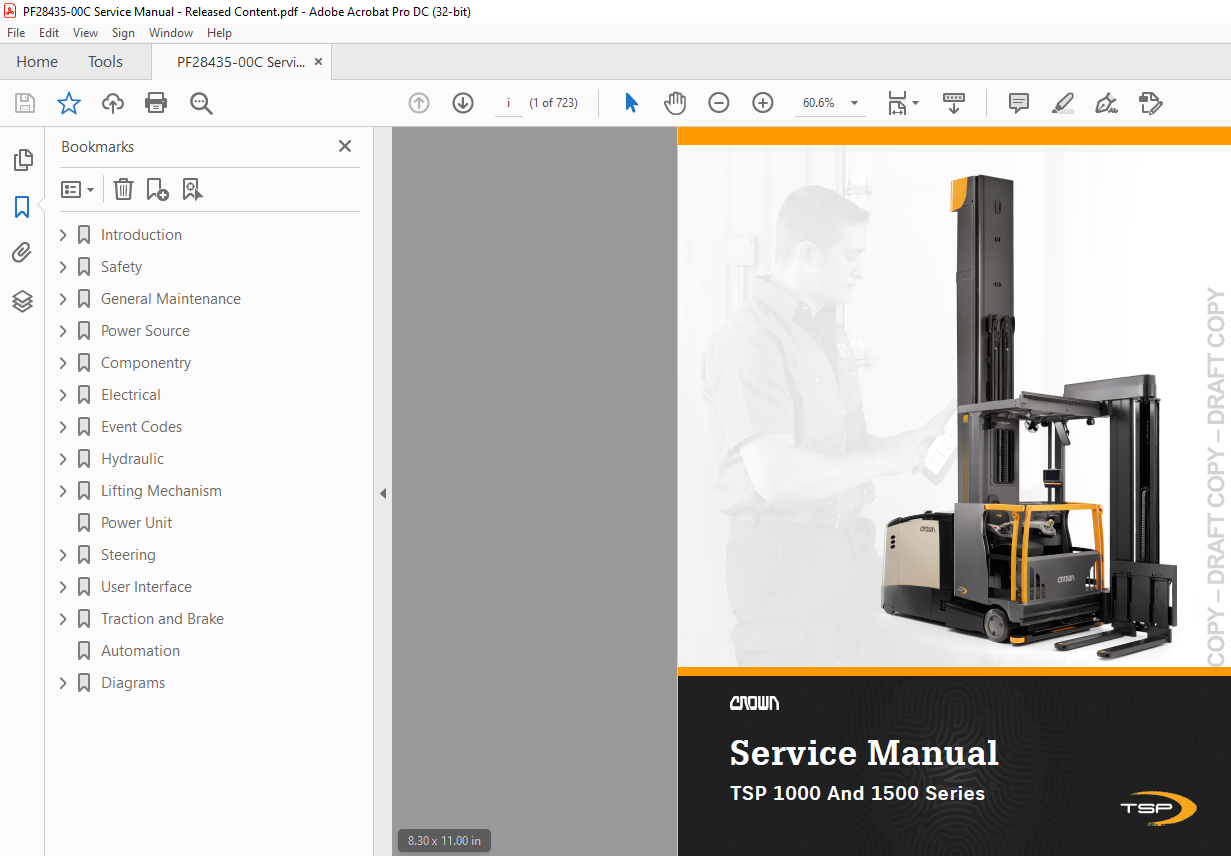Open the Sign menu
Image resolution: width=1231 pixels, height=856 pixels.
123,33
